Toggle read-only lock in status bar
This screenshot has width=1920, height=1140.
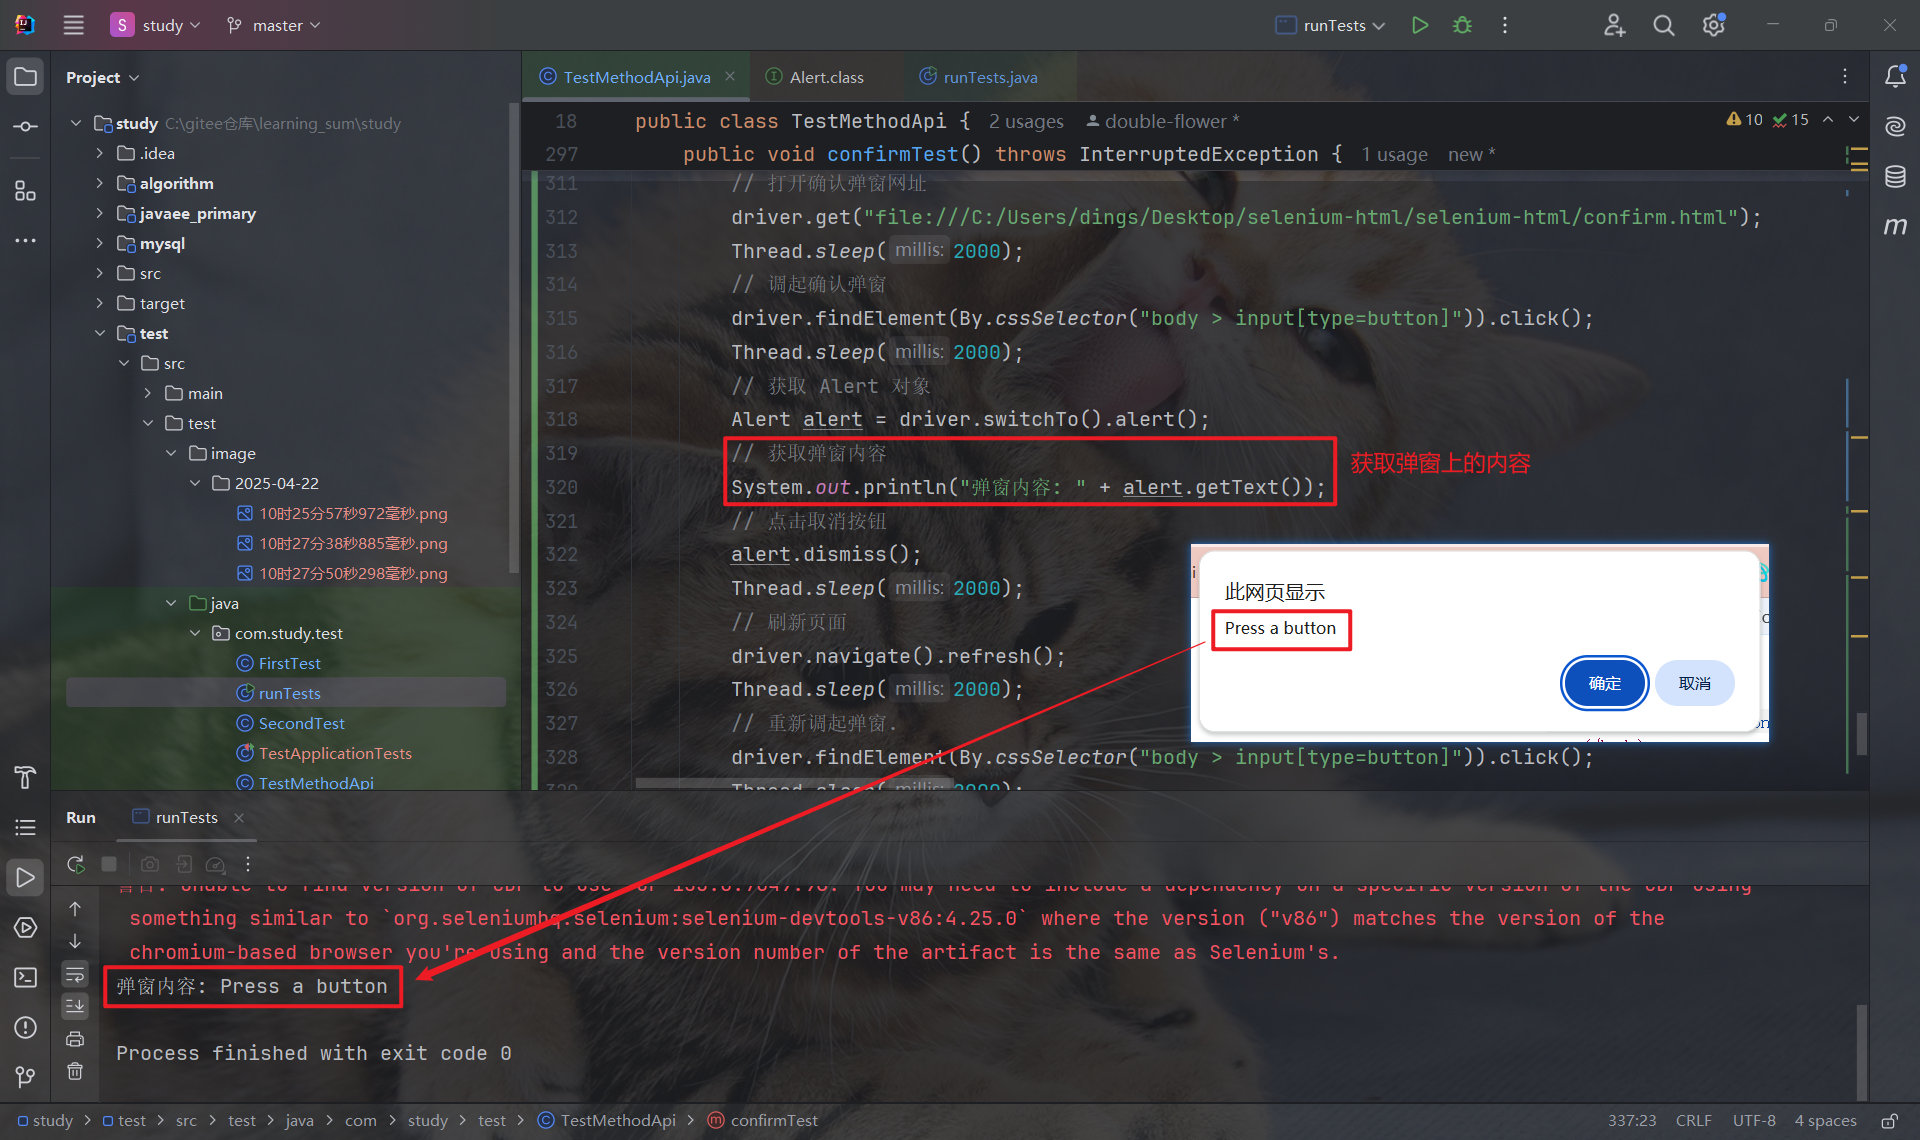tap(1889, 1121)
